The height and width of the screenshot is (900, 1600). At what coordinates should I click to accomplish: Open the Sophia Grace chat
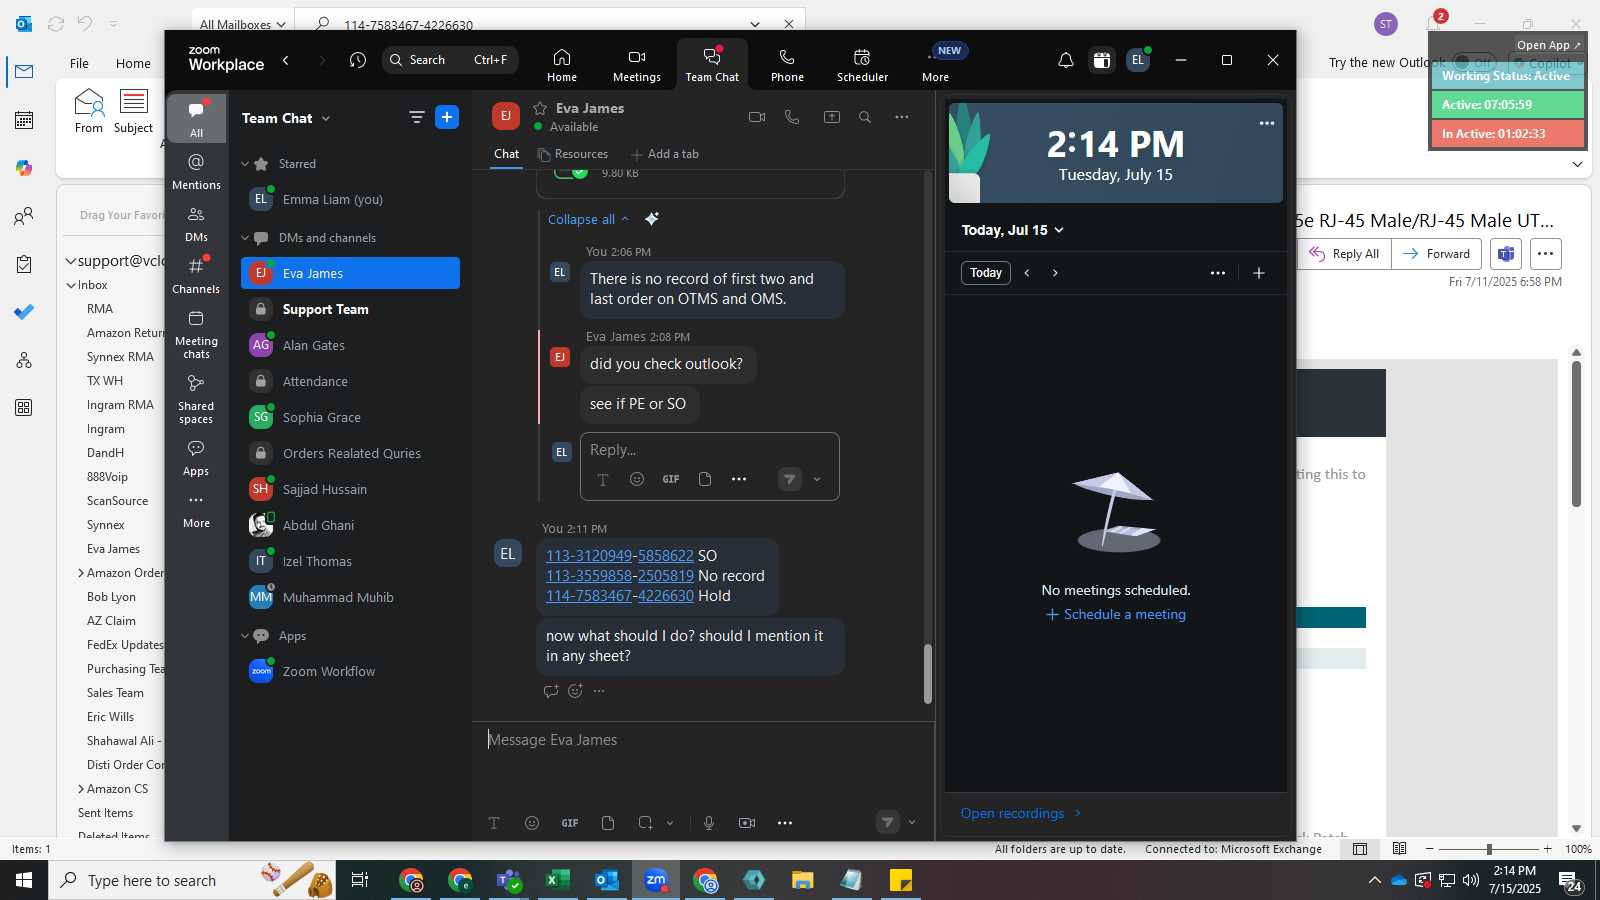coord(350,418)
